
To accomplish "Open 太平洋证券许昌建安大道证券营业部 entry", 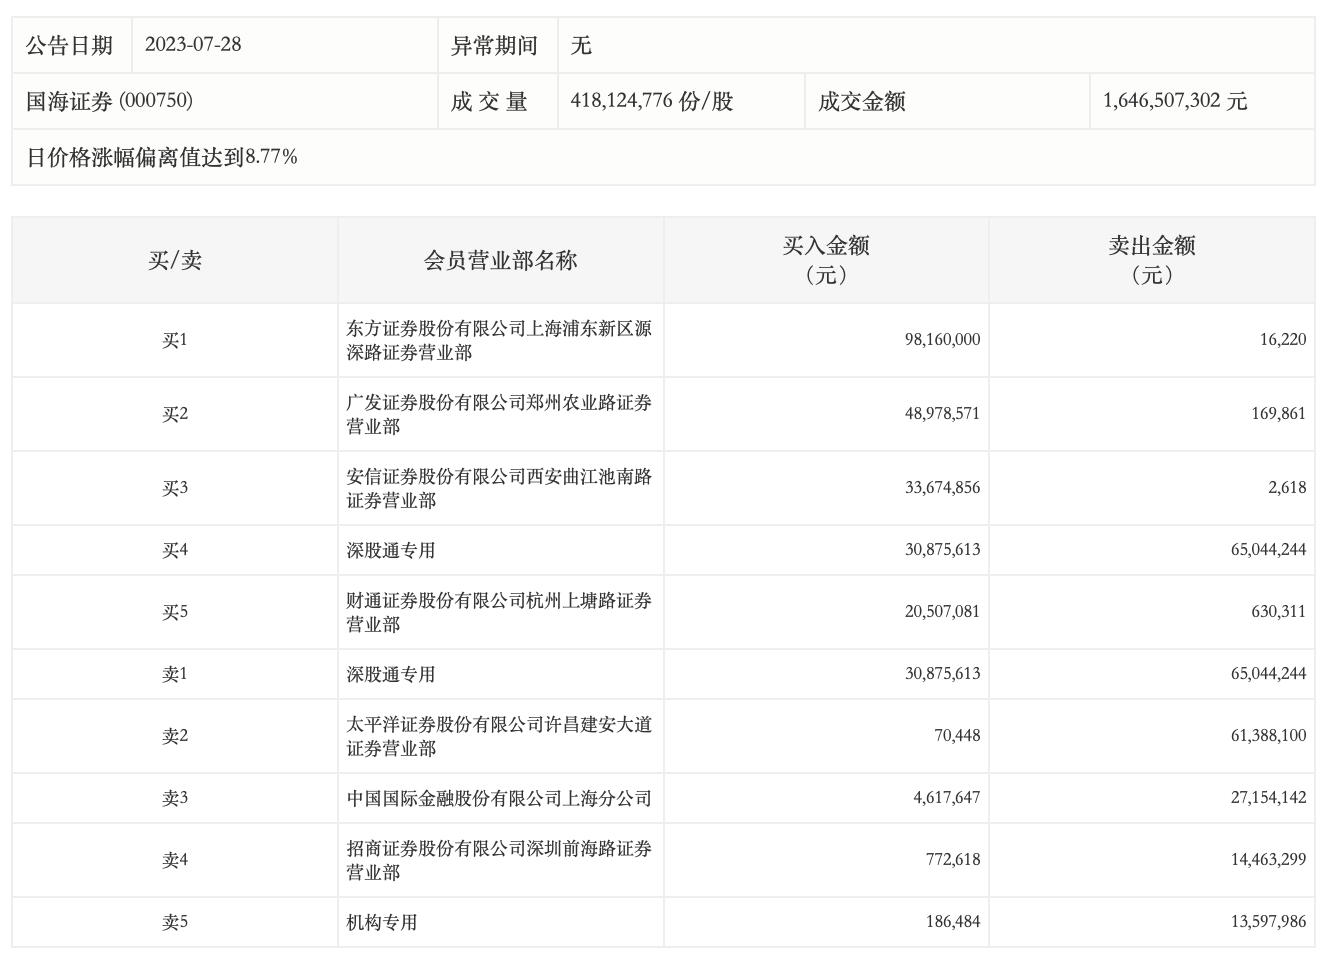I will point(499,736).
